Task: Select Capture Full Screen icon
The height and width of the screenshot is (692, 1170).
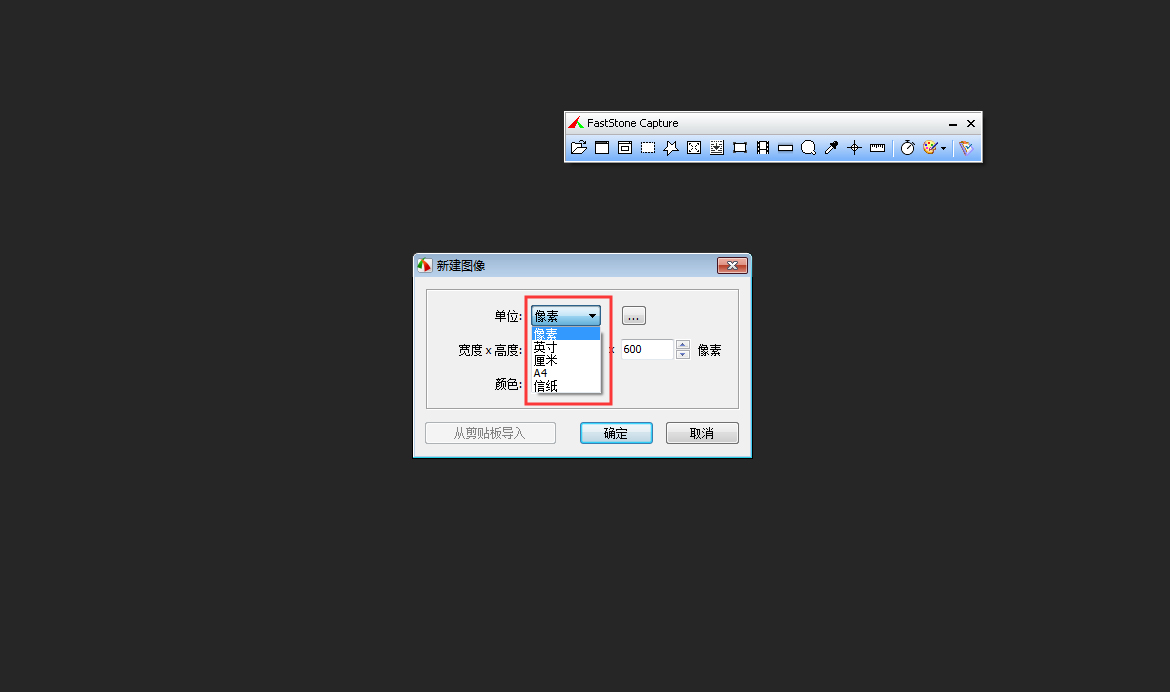Action: tap(694, 148)
